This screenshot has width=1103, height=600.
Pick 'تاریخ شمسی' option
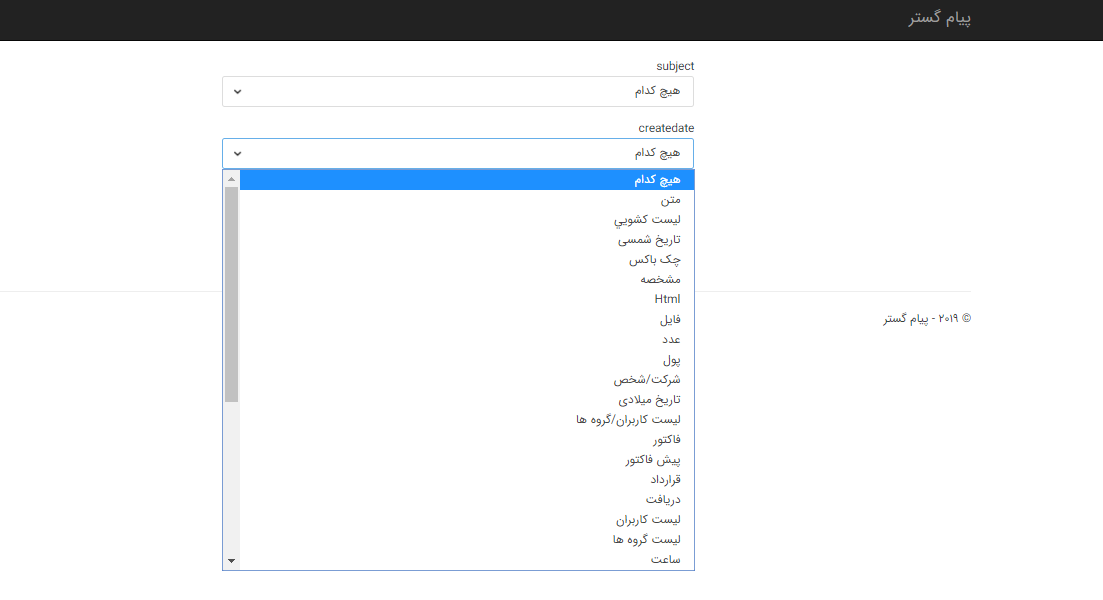click(x=466, y=240)
